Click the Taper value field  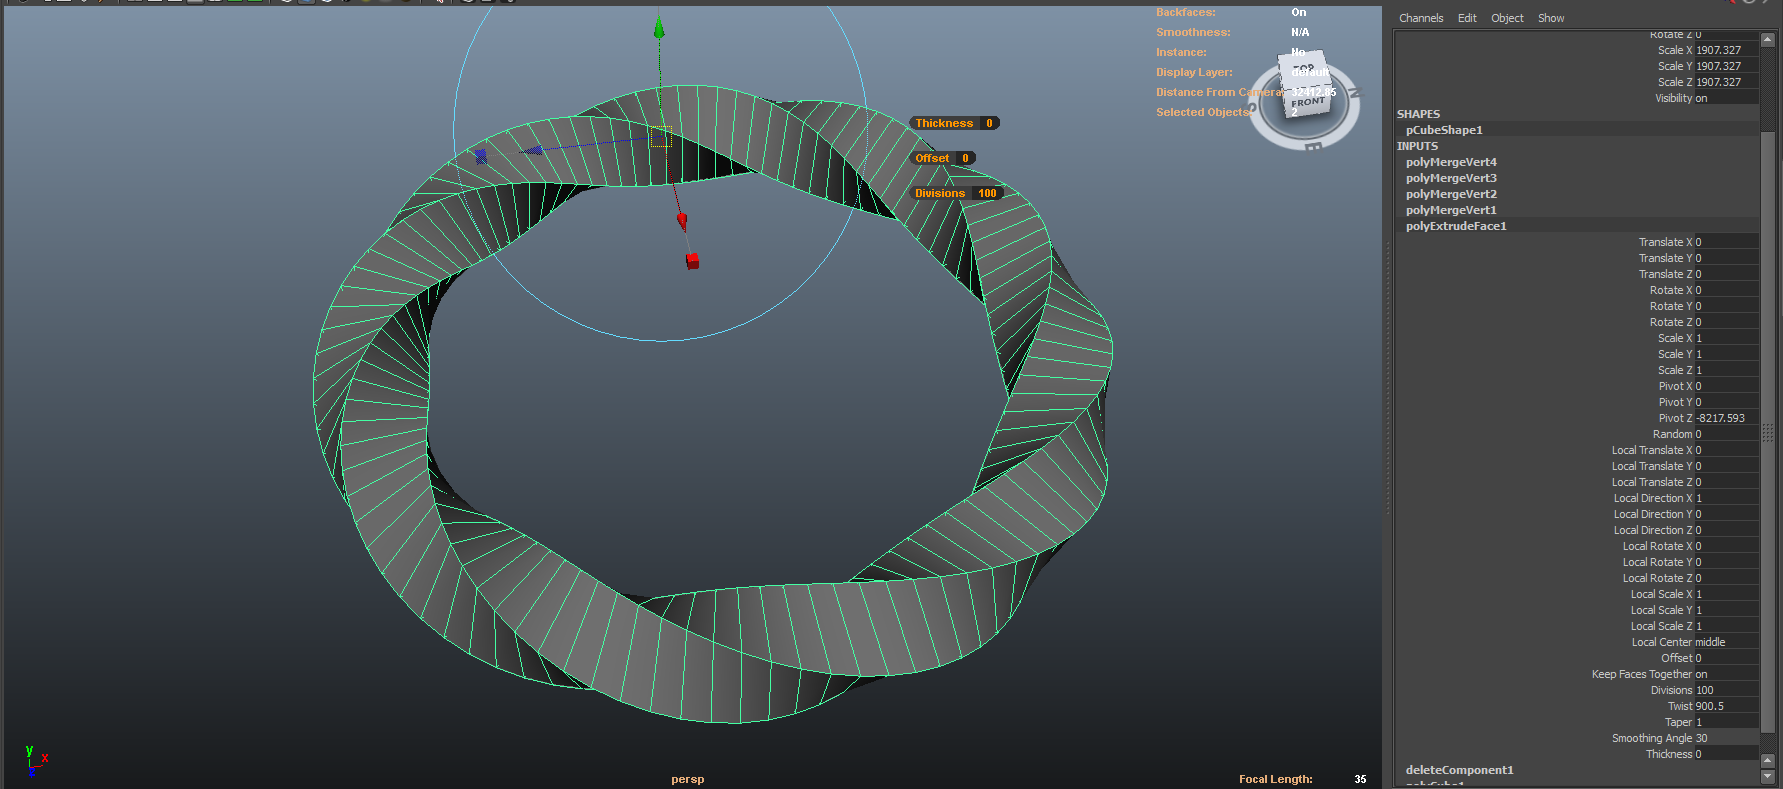[1726, 722]
